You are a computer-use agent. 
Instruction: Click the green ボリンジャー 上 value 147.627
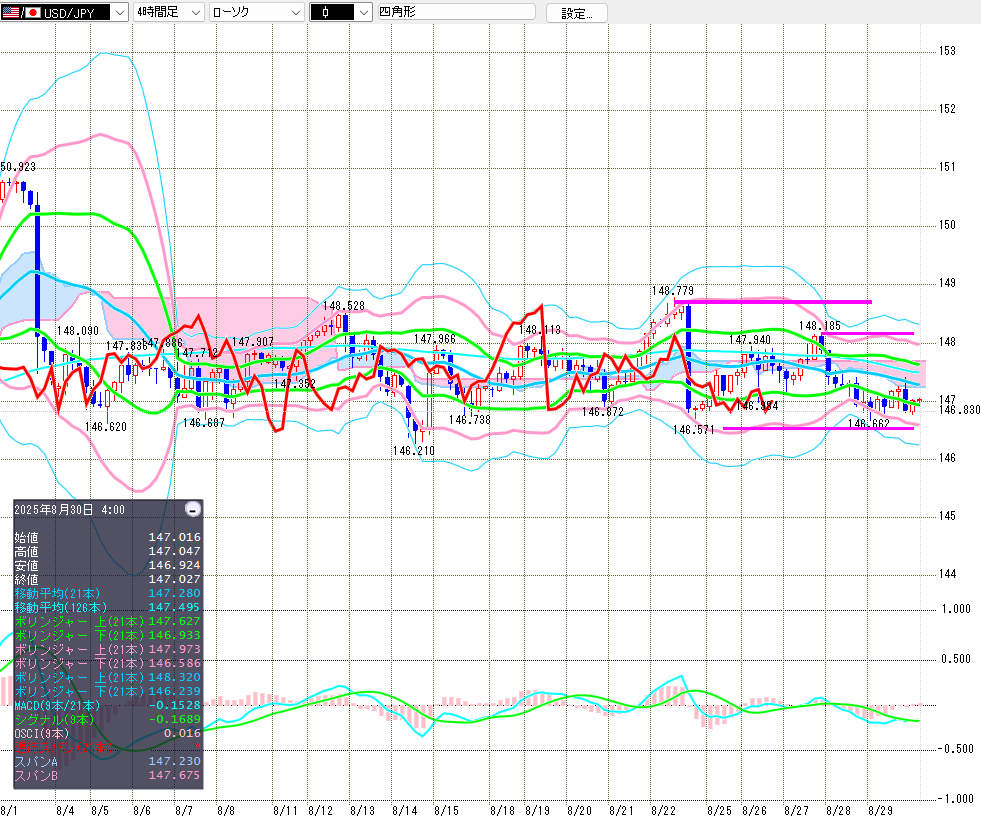coord(175,621)
